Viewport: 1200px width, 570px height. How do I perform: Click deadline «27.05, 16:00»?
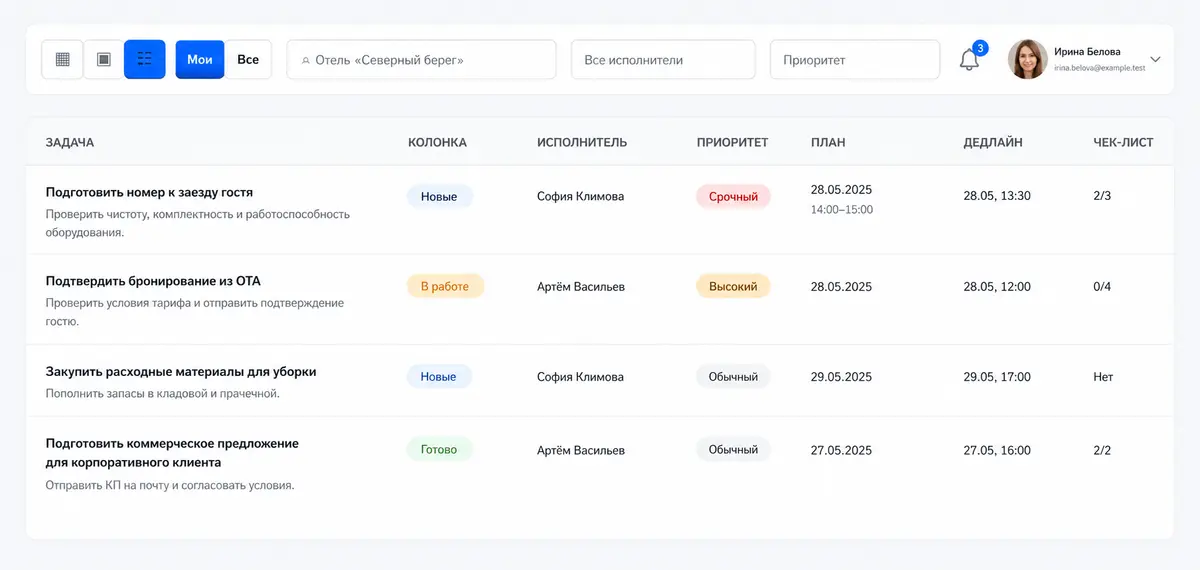997,450
